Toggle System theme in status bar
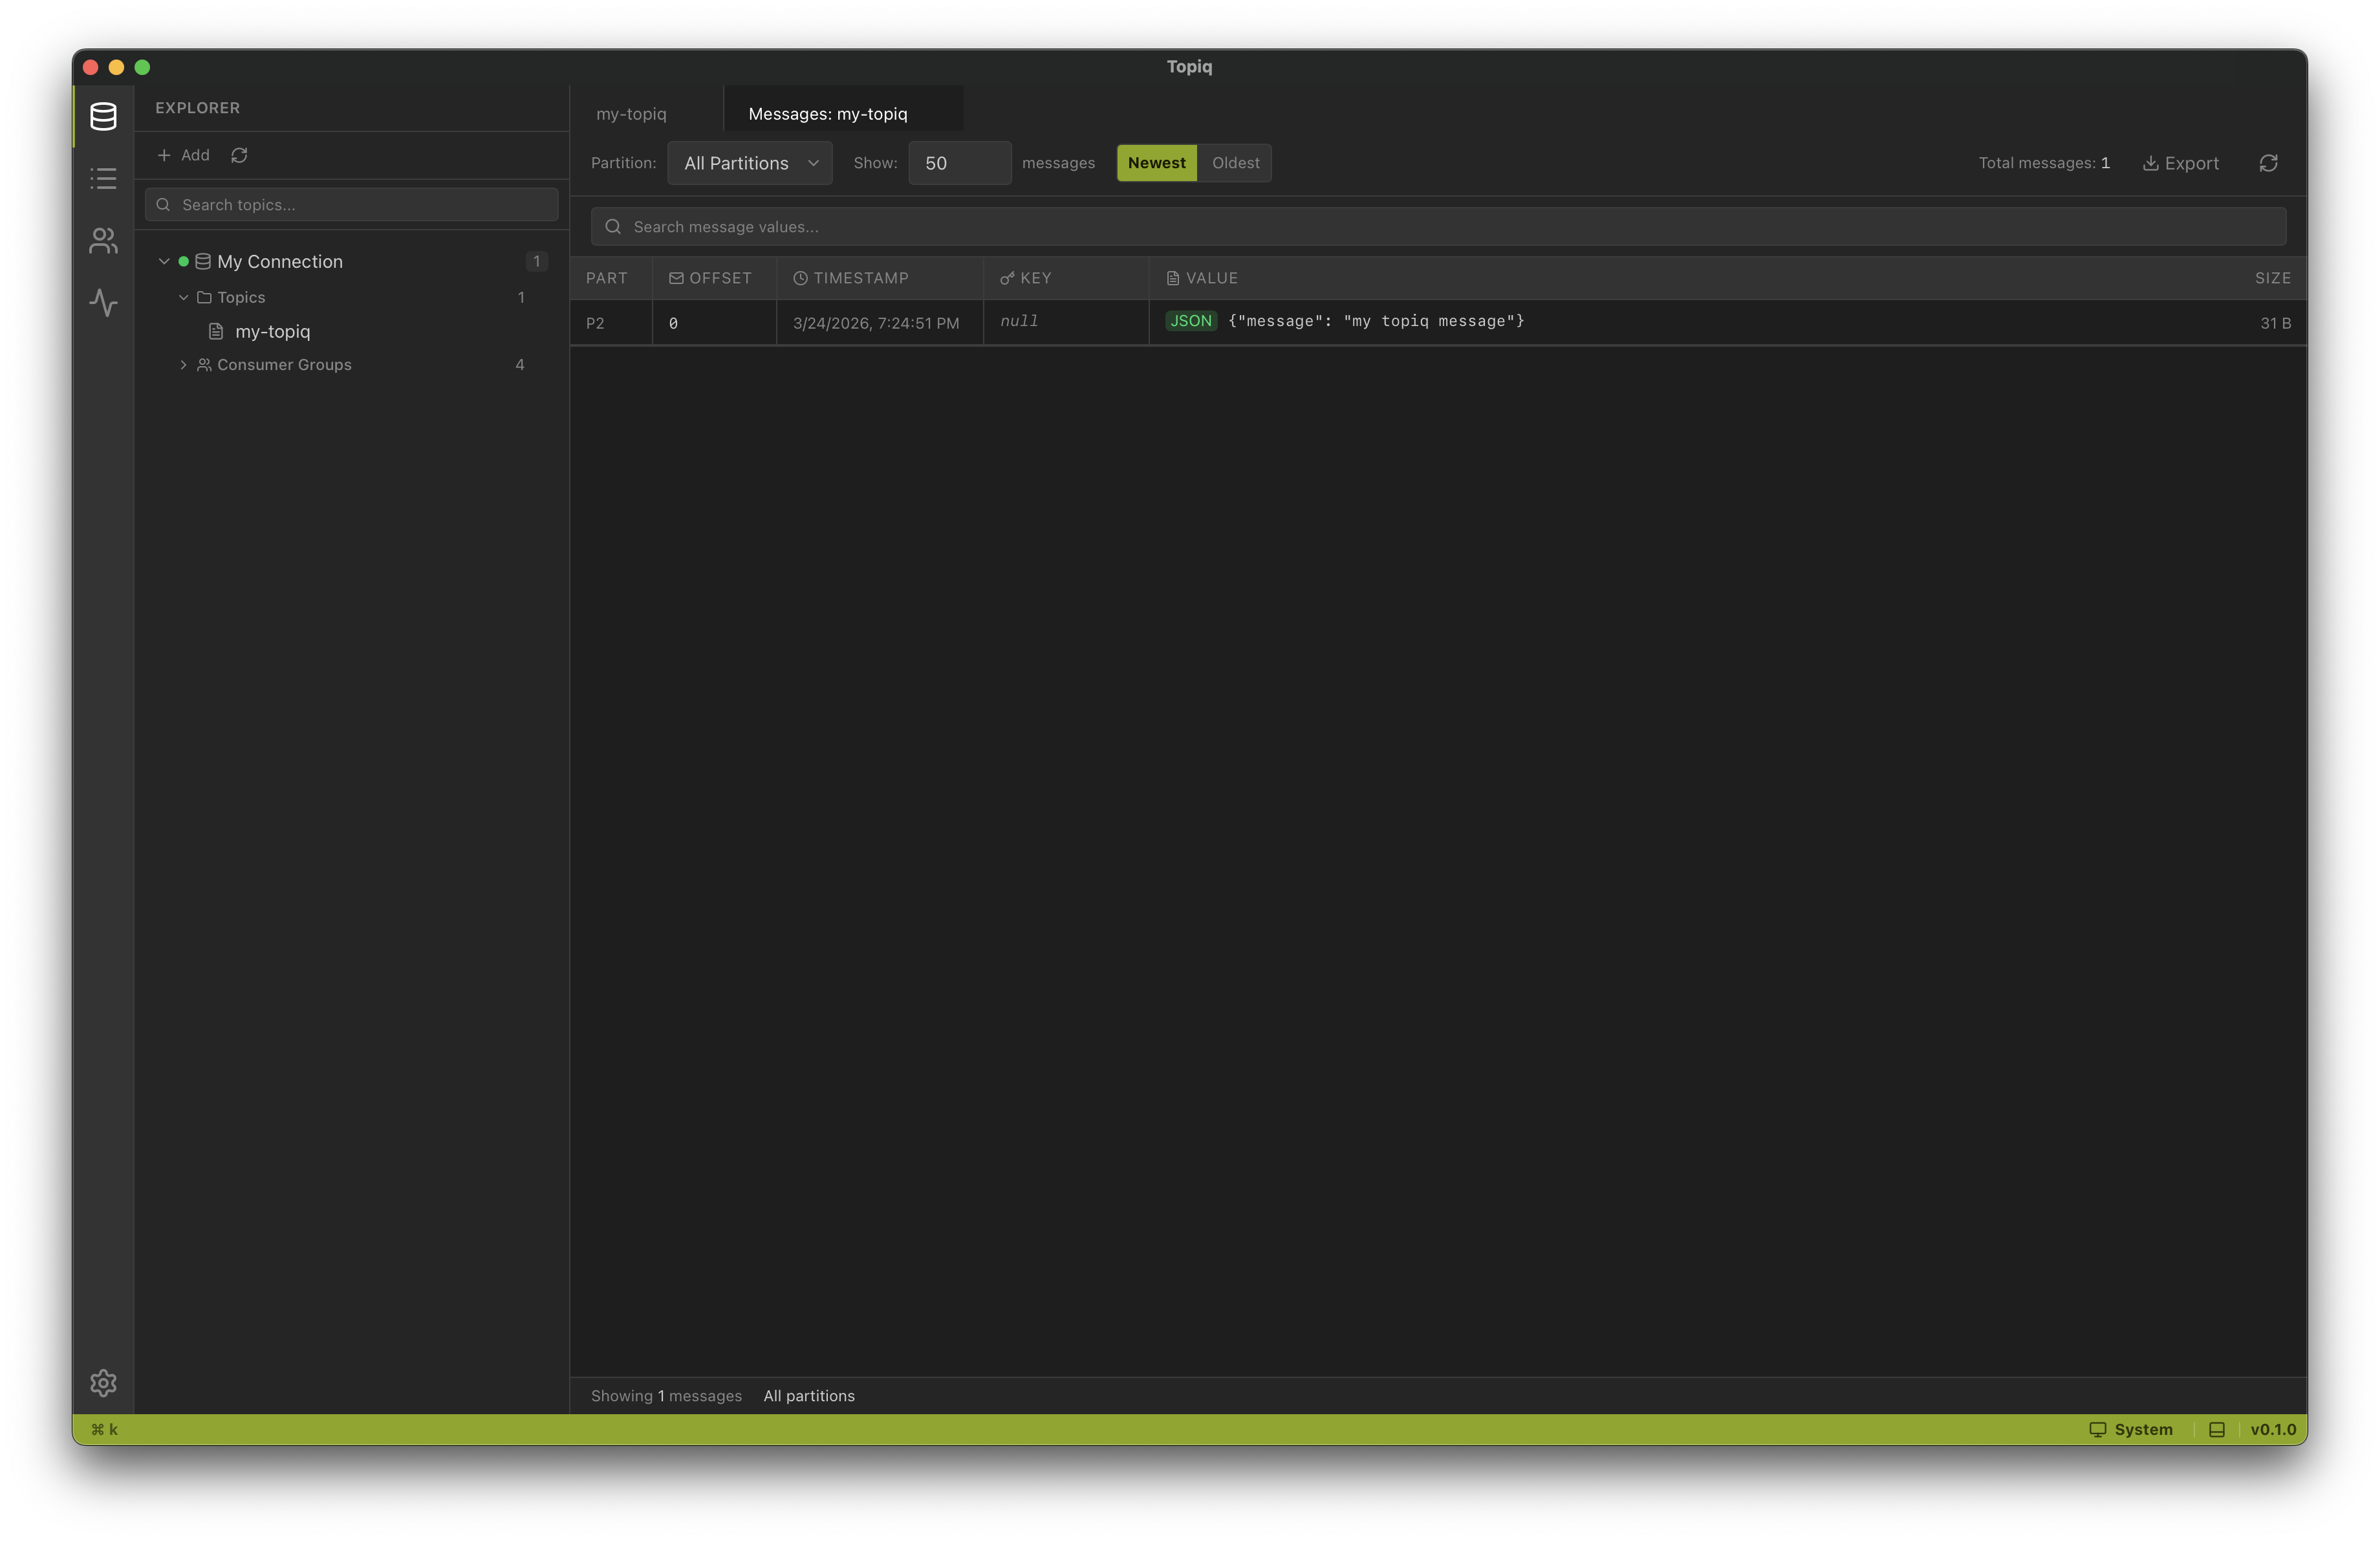 point(2131,1429)
